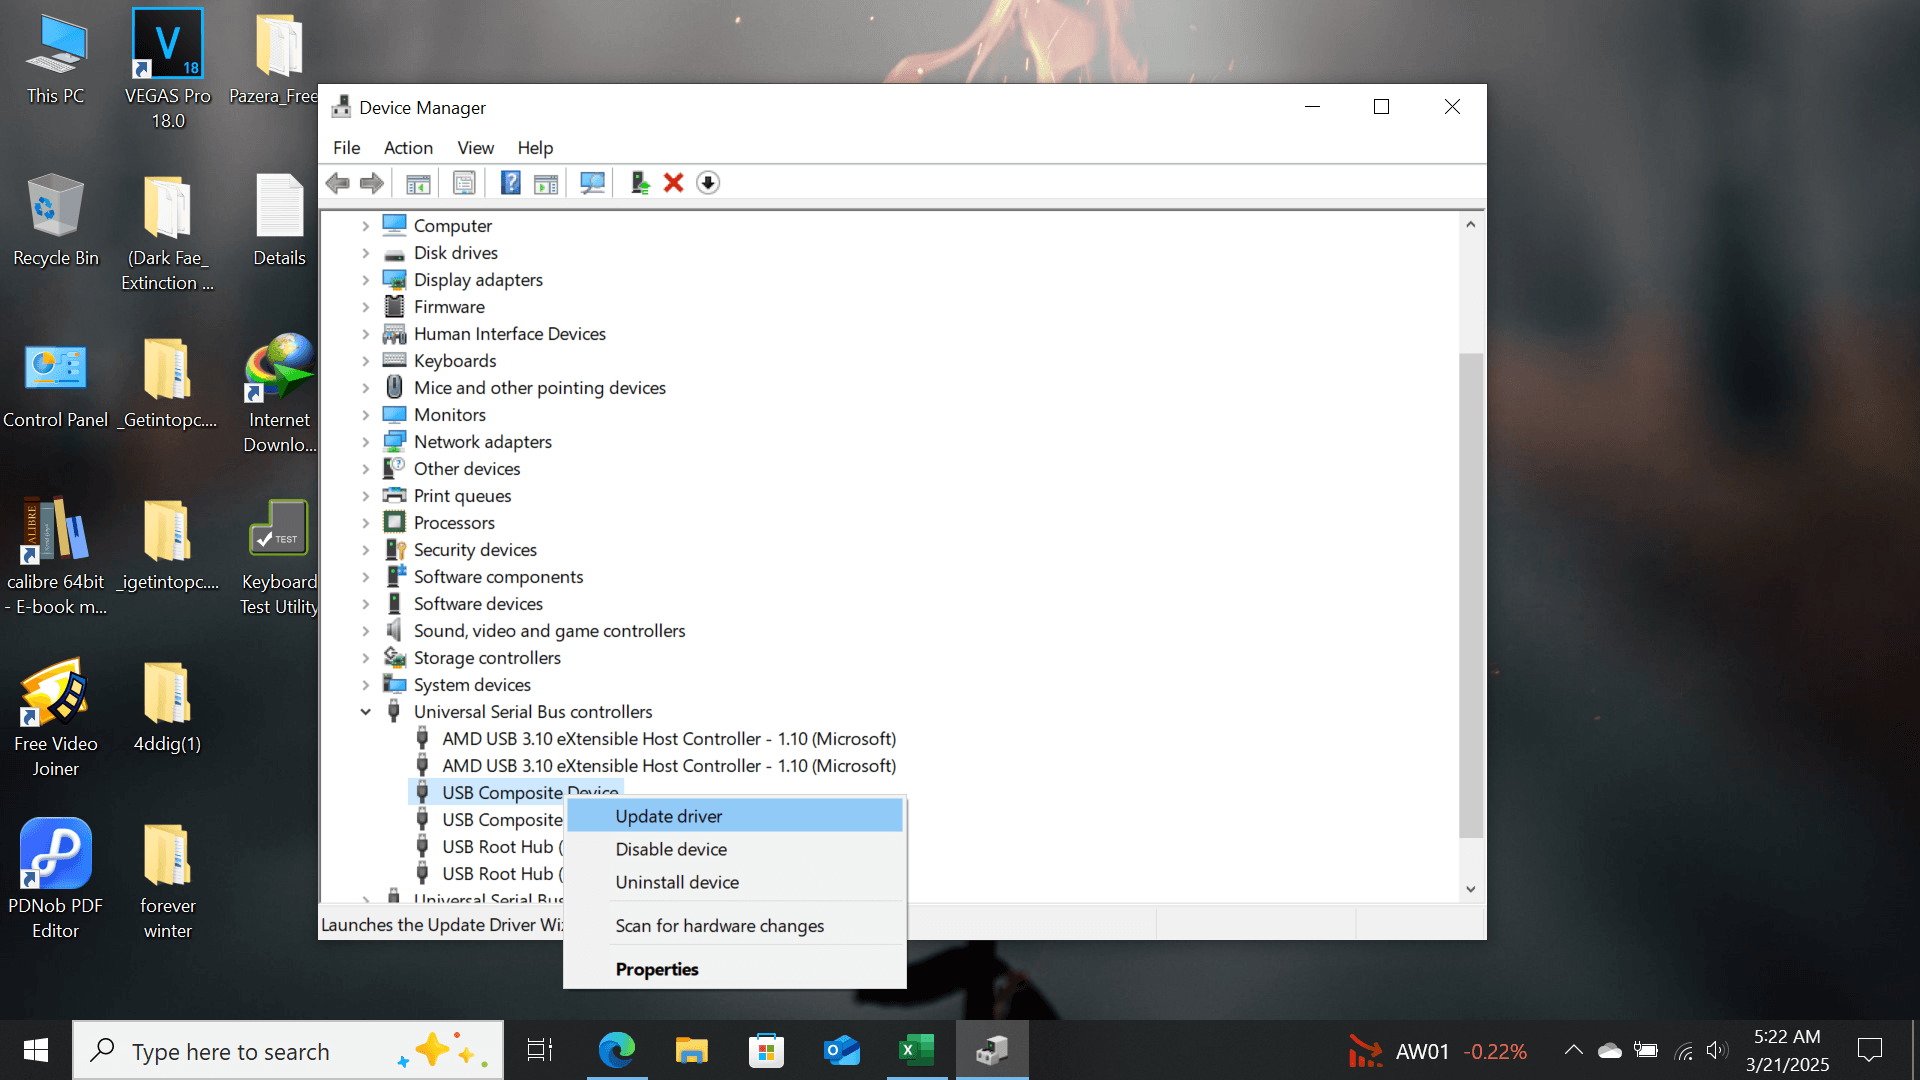Click the Scan for hardware changes toolbar icon

[592, 183]
